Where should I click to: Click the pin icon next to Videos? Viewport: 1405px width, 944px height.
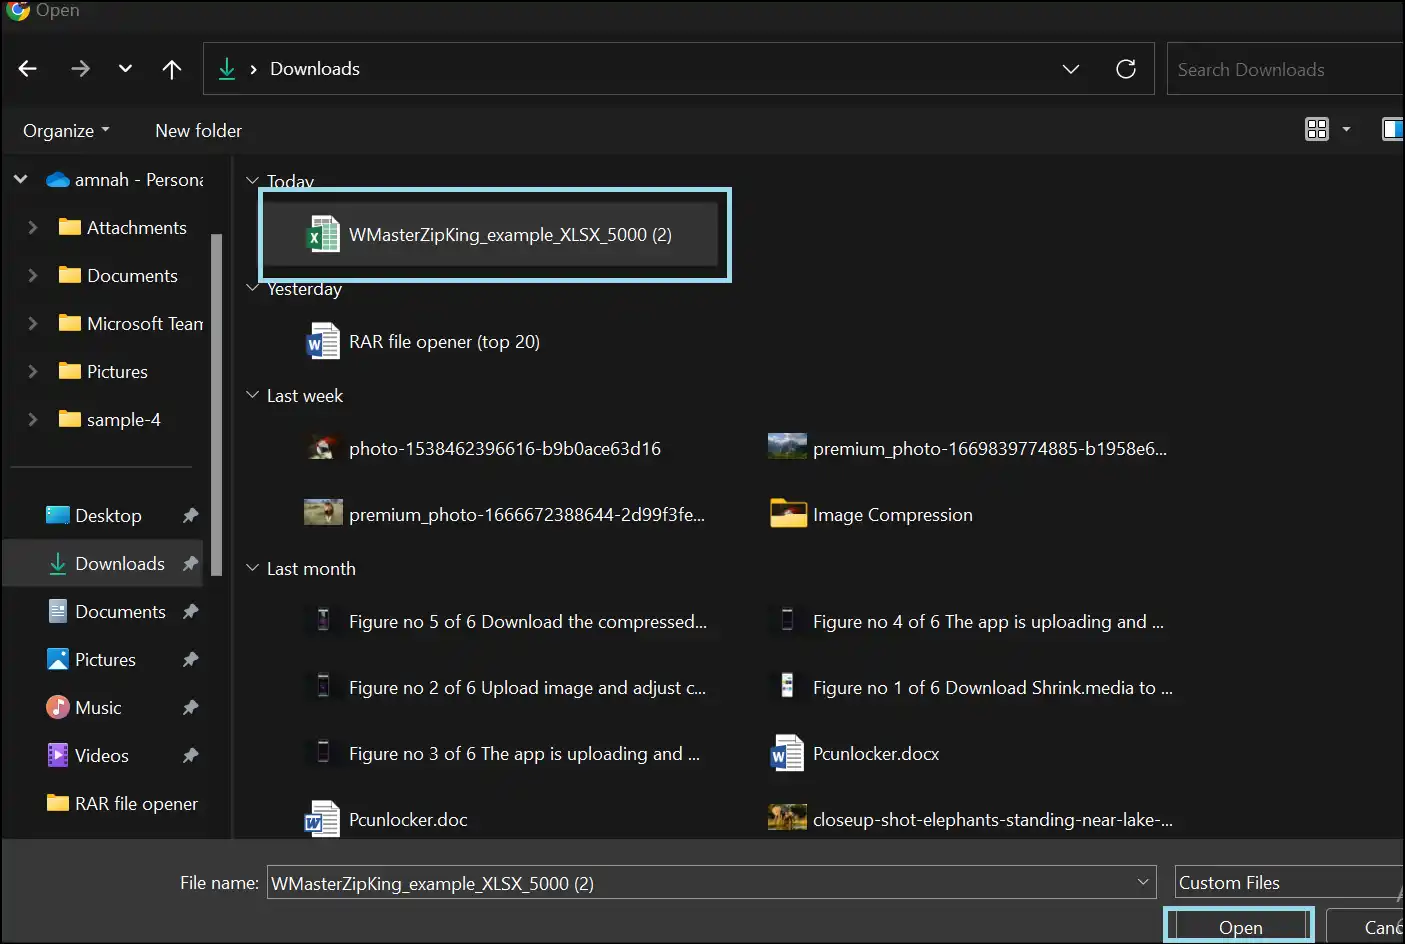coord(190,756)
